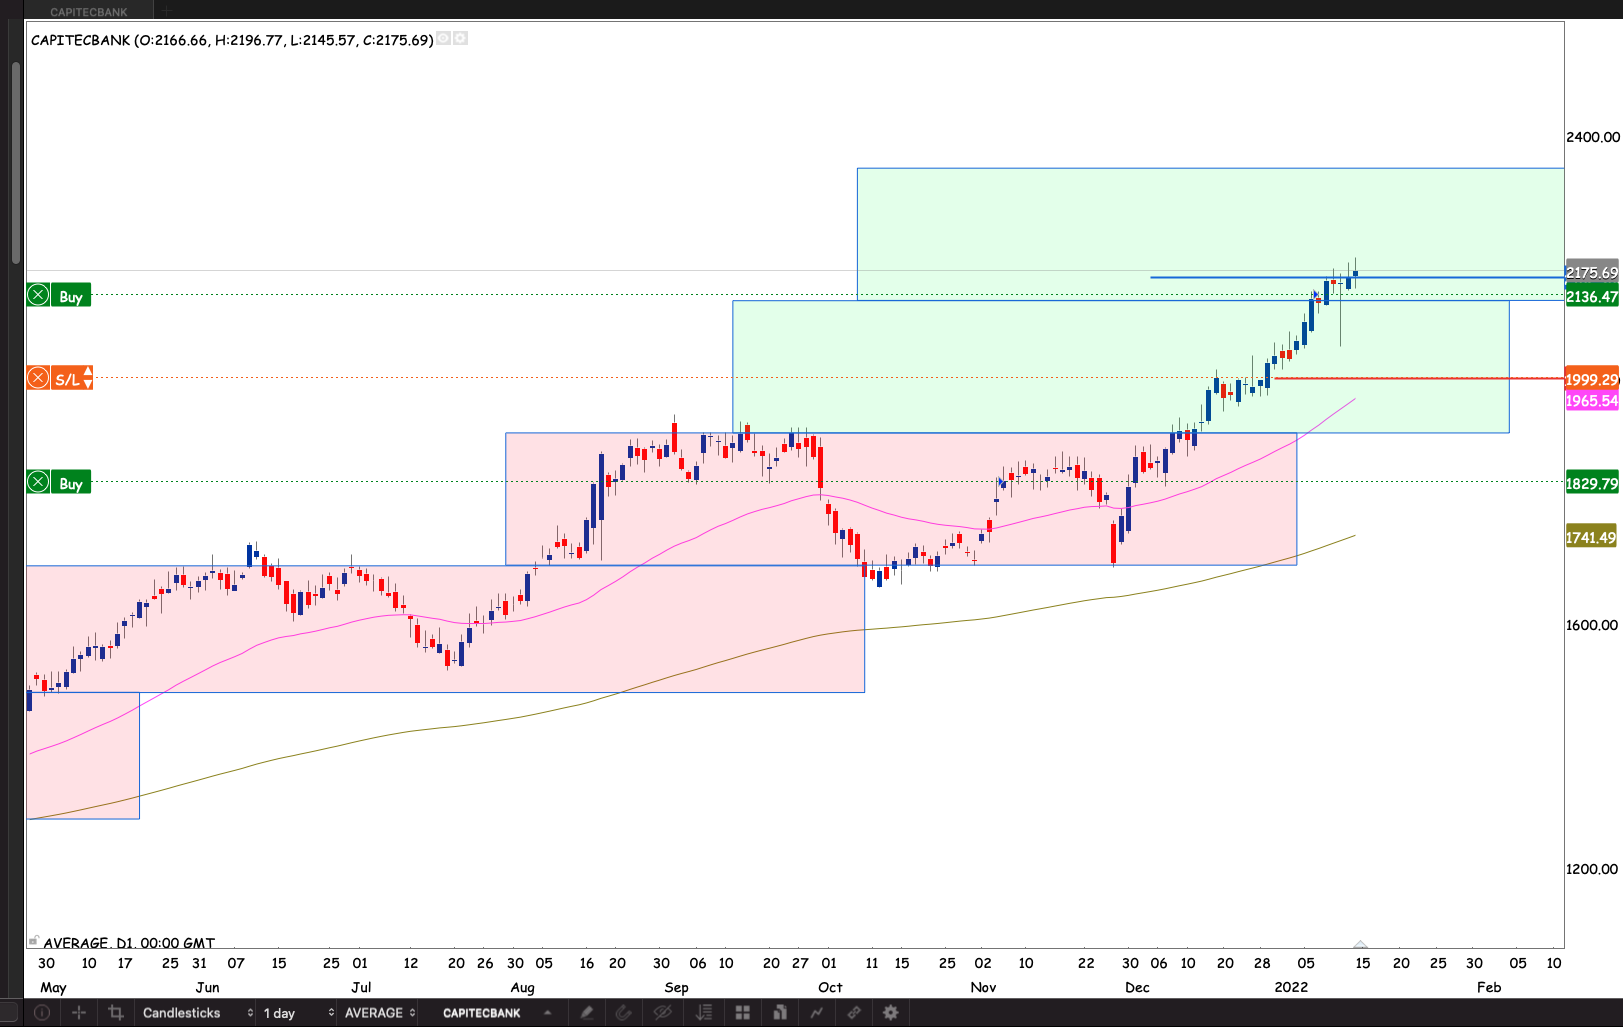Click the lower Buy order label at 1829.79

tap(71, 483)
